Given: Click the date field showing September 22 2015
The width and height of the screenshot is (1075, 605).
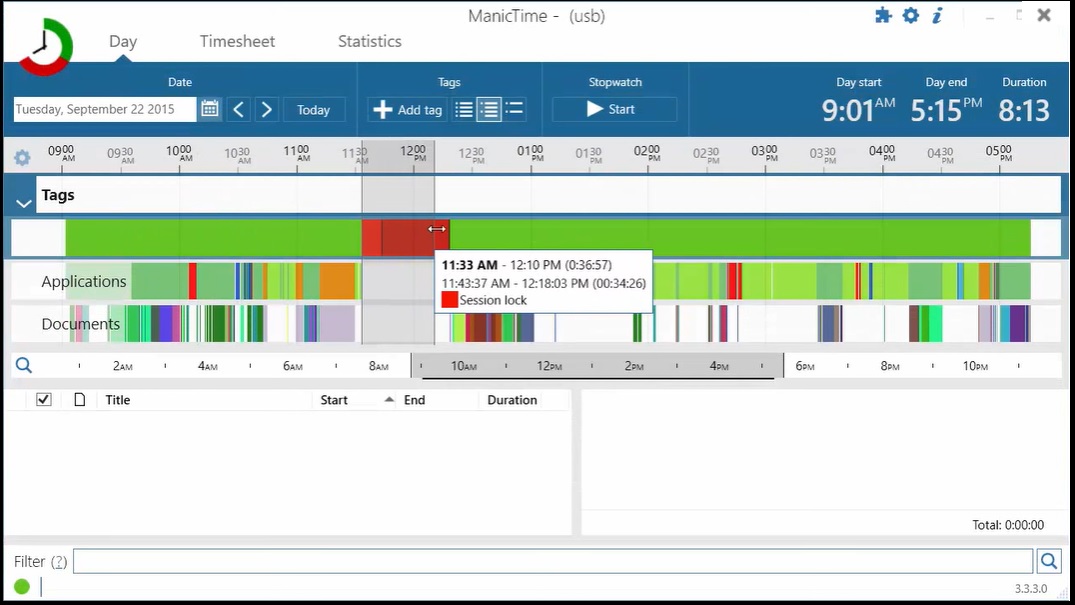Looking at the screenshot, I should 105,110.
